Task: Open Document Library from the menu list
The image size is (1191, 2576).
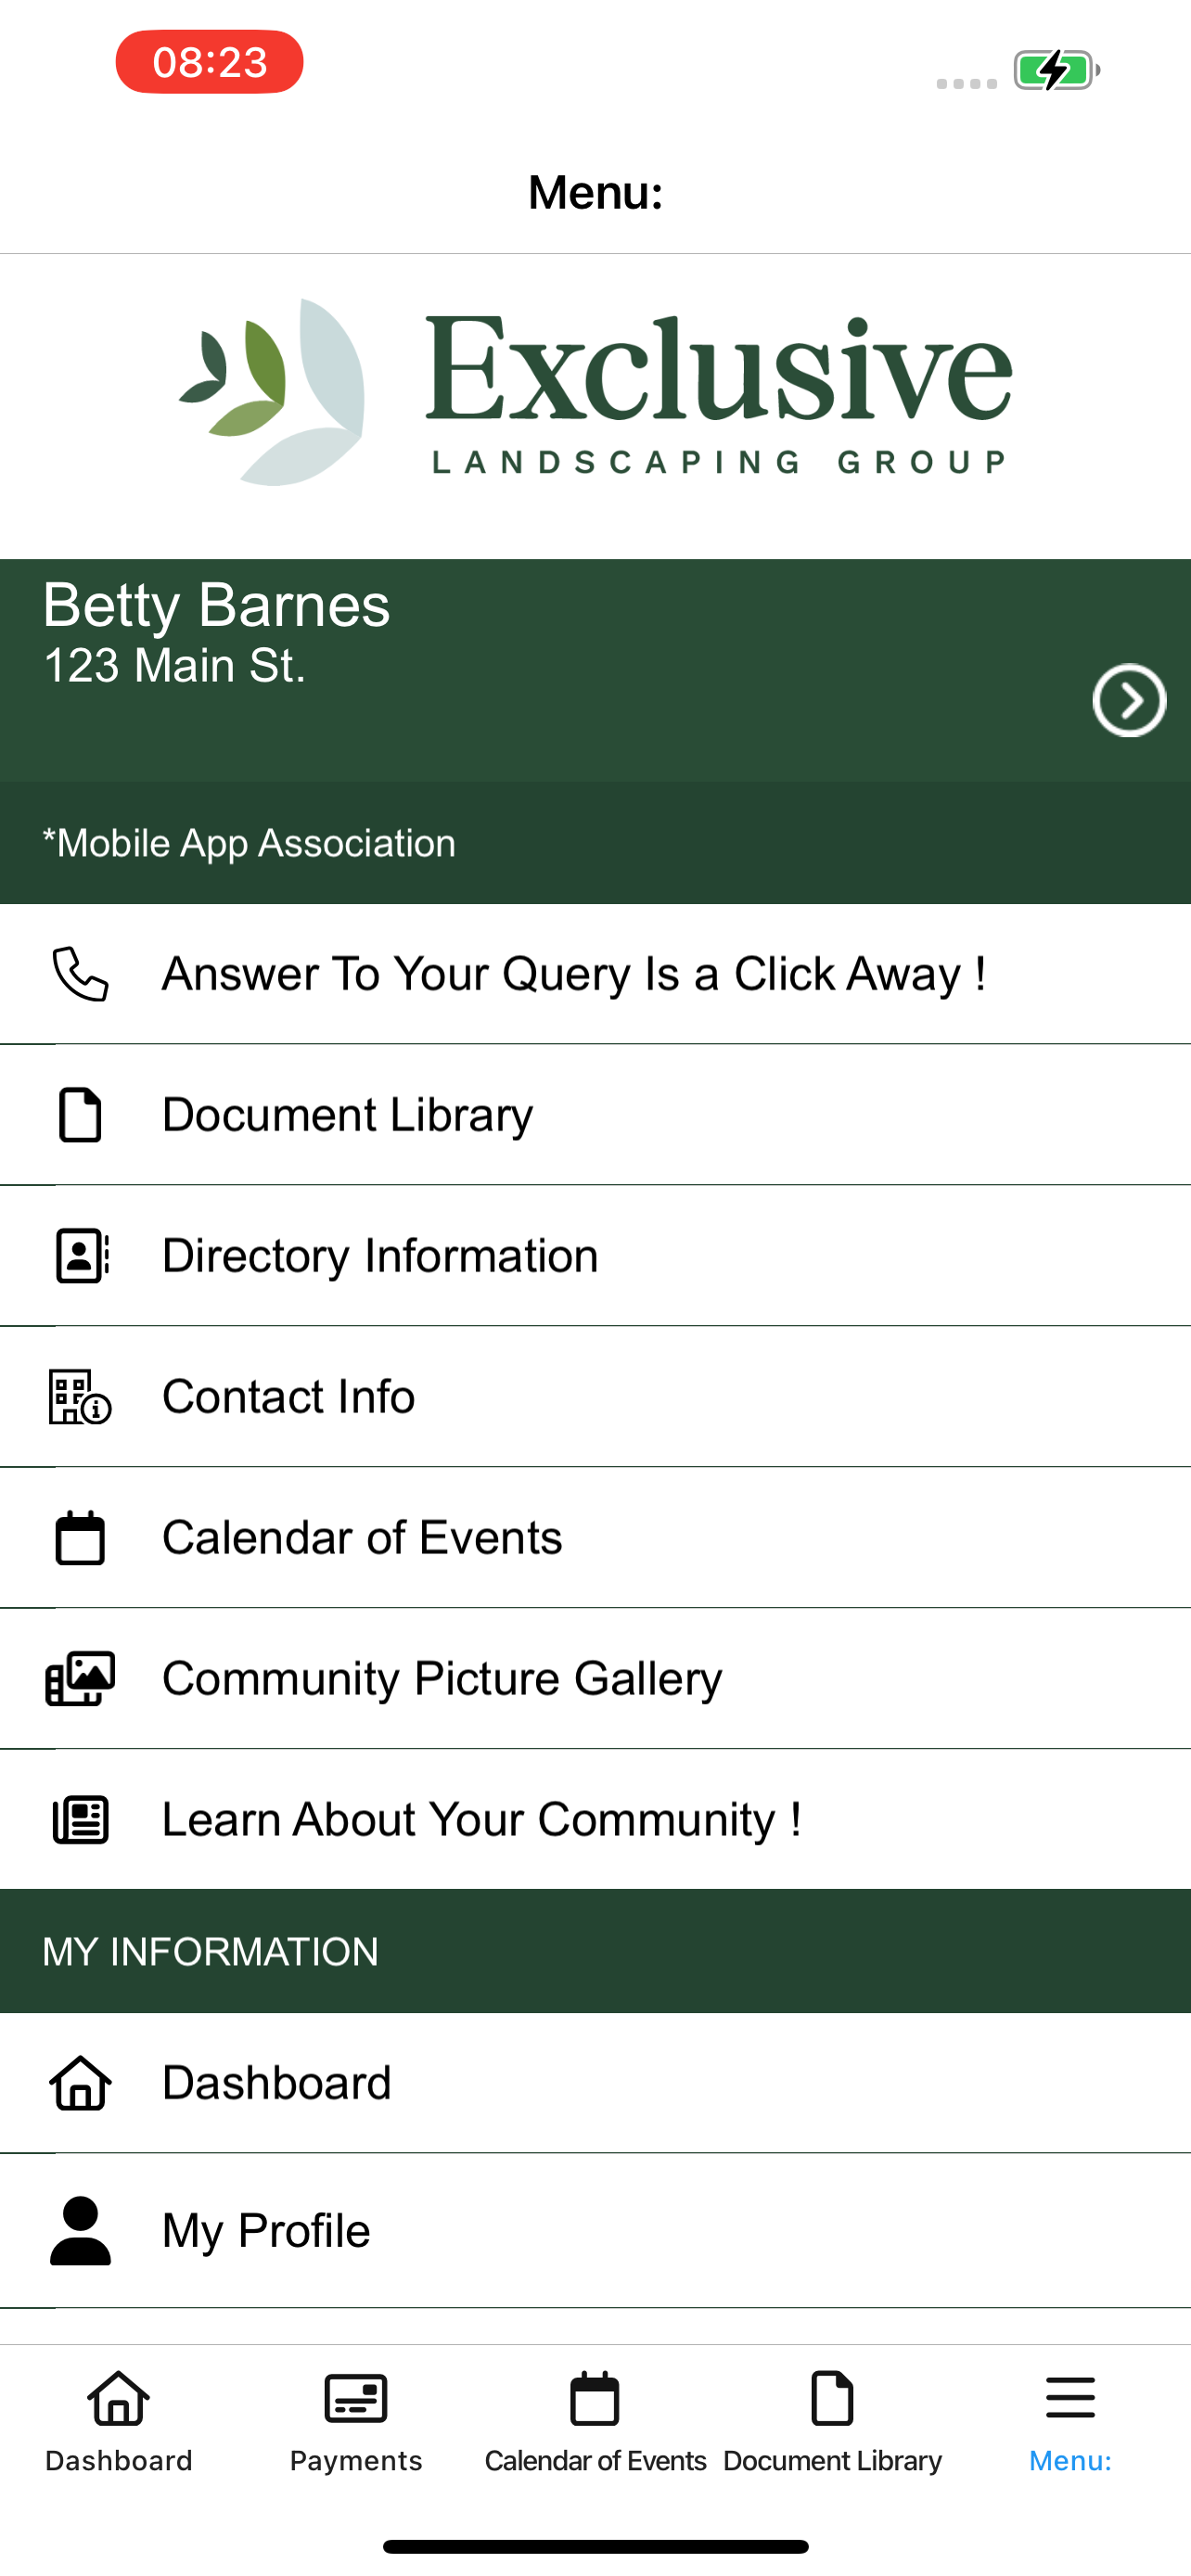Action: [x=596, y=1115]
